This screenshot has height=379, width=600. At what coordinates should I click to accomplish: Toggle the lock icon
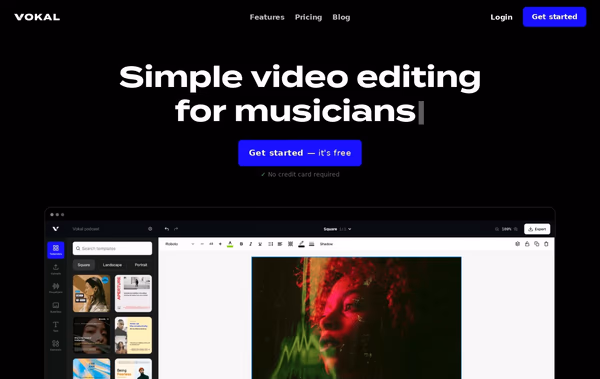[x=527, y=244]
